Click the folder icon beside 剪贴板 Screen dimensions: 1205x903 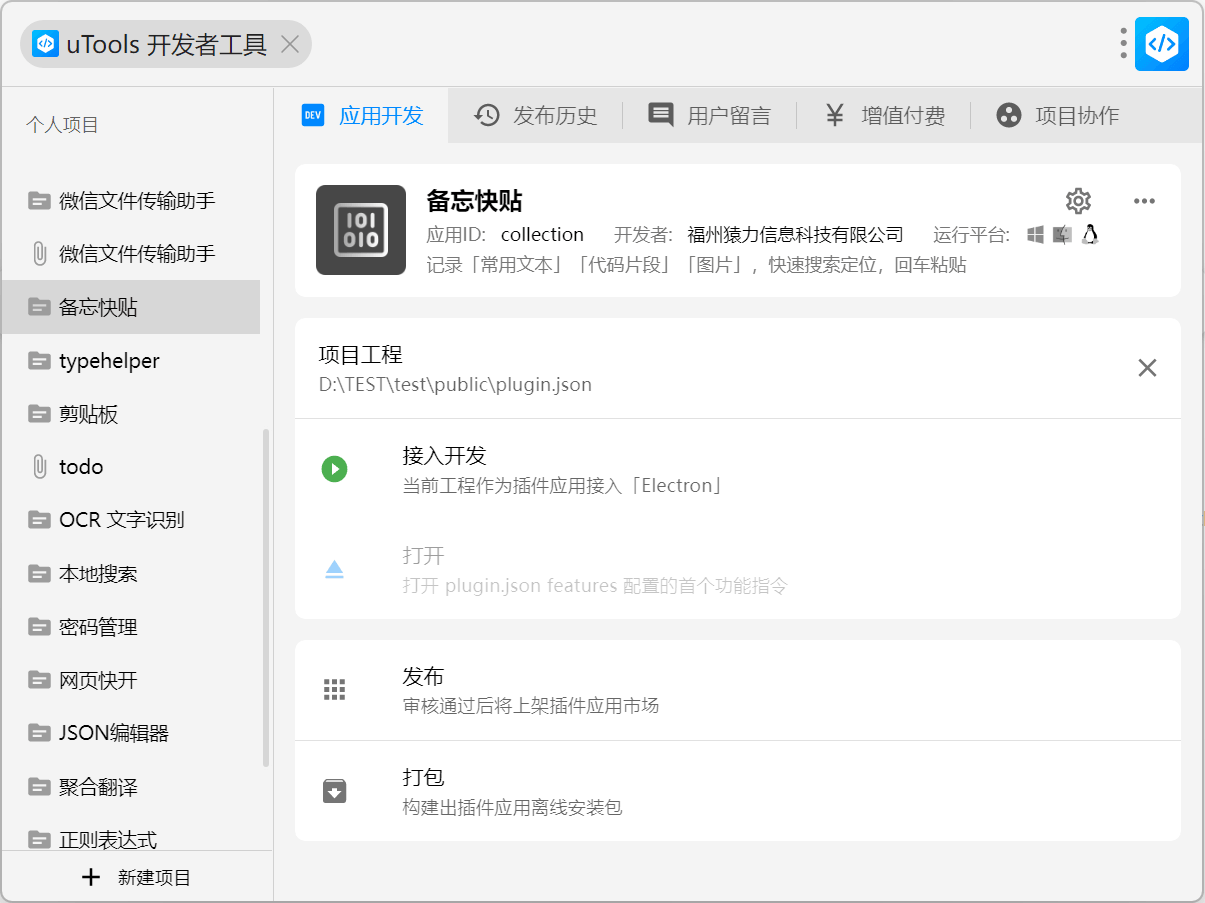click(x=40, y=414)
